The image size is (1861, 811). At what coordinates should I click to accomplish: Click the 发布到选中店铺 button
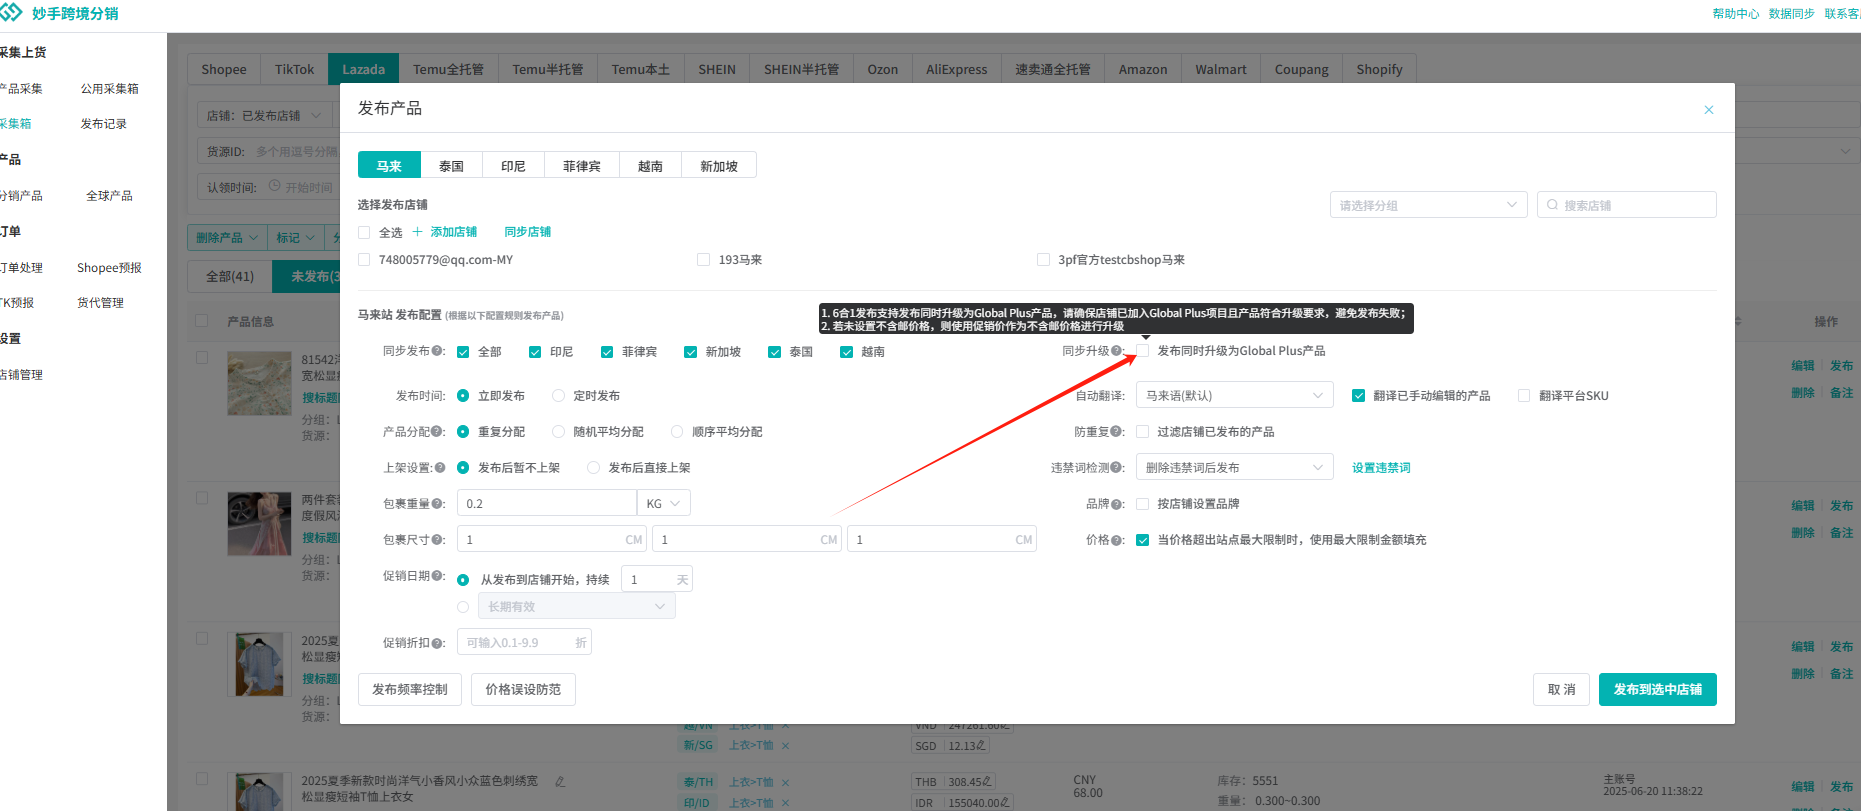coord(1658,689)
